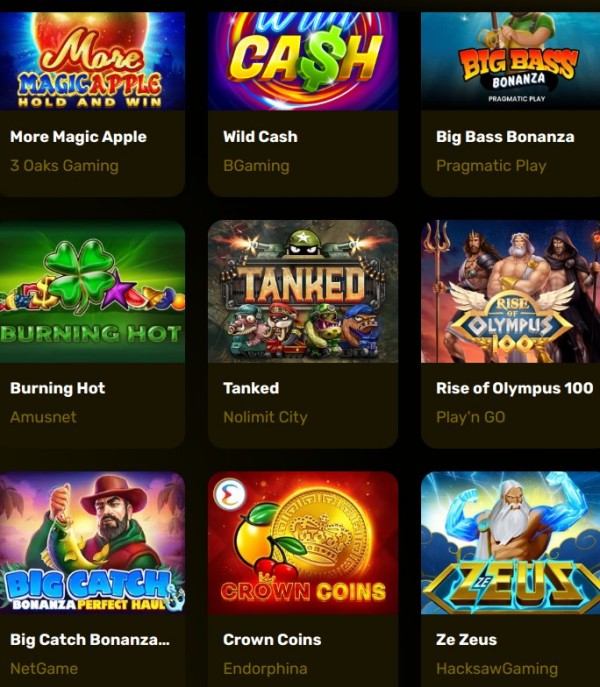Open the Nolimit City provider link
The height and width of the screenshot is (687, 600).
265,417
